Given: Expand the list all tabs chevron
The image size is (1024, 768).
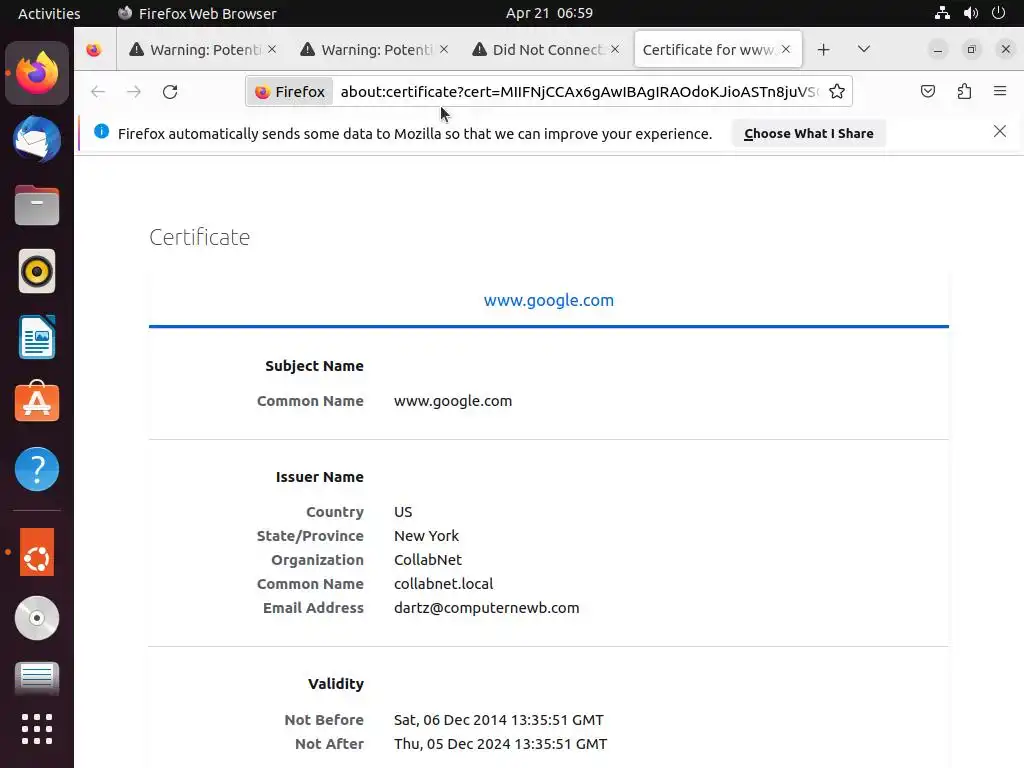Looking at the screenshot, I should 863,50.
